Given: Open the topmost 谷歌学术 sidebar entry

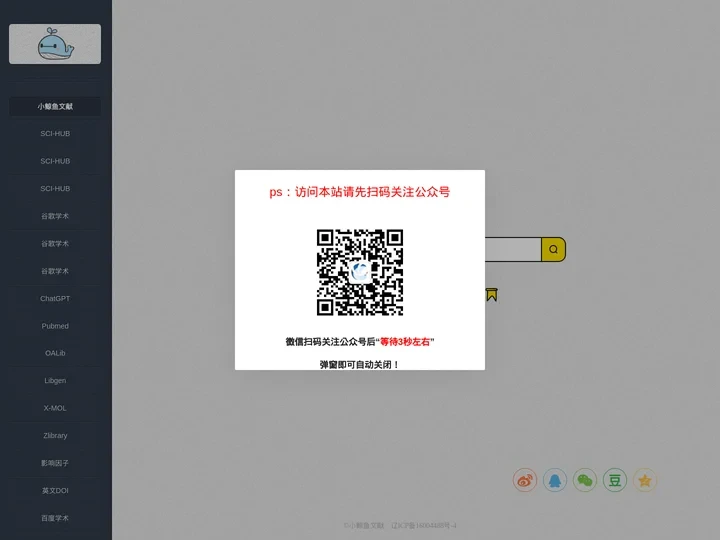Looking at the screenshot, I should [55, 216].
